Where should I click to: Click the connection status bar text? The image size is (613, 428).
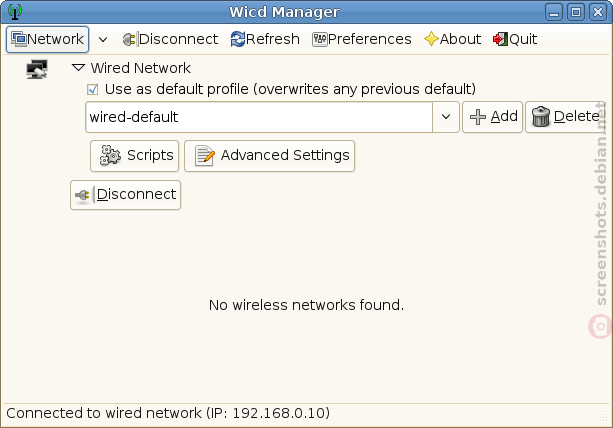[x=168, y=413]
